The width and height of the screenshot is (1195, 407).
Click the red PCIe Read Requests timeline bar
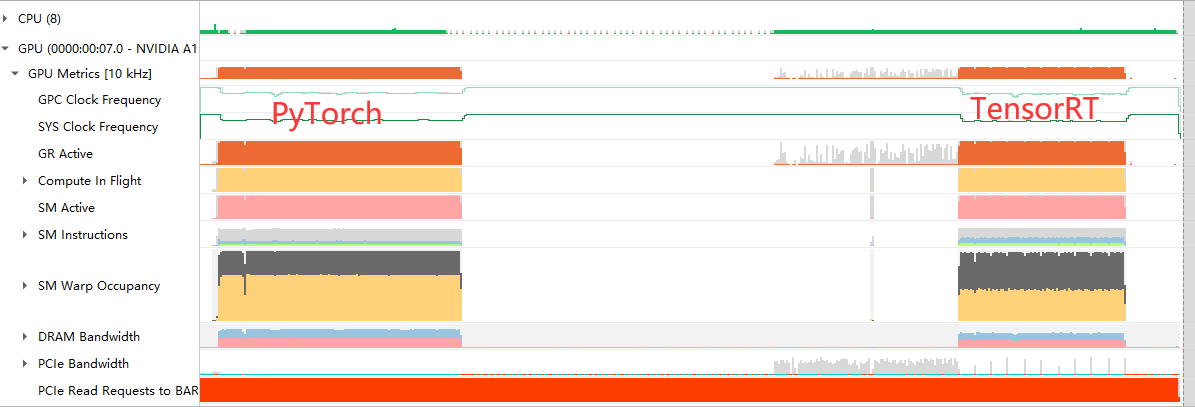[x=689, y=389]
